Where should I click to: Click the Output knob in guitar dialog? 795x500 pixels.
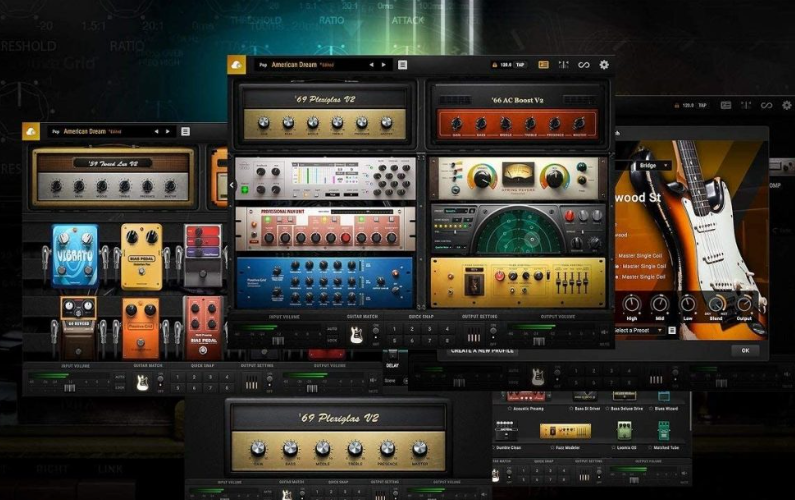pyautogui.click(x=744, y=304)
